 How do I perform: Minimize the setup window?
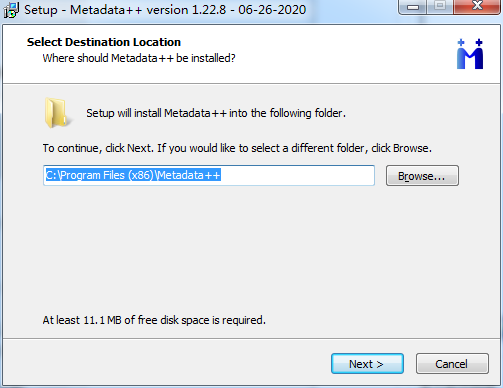(x=413, y=7)
